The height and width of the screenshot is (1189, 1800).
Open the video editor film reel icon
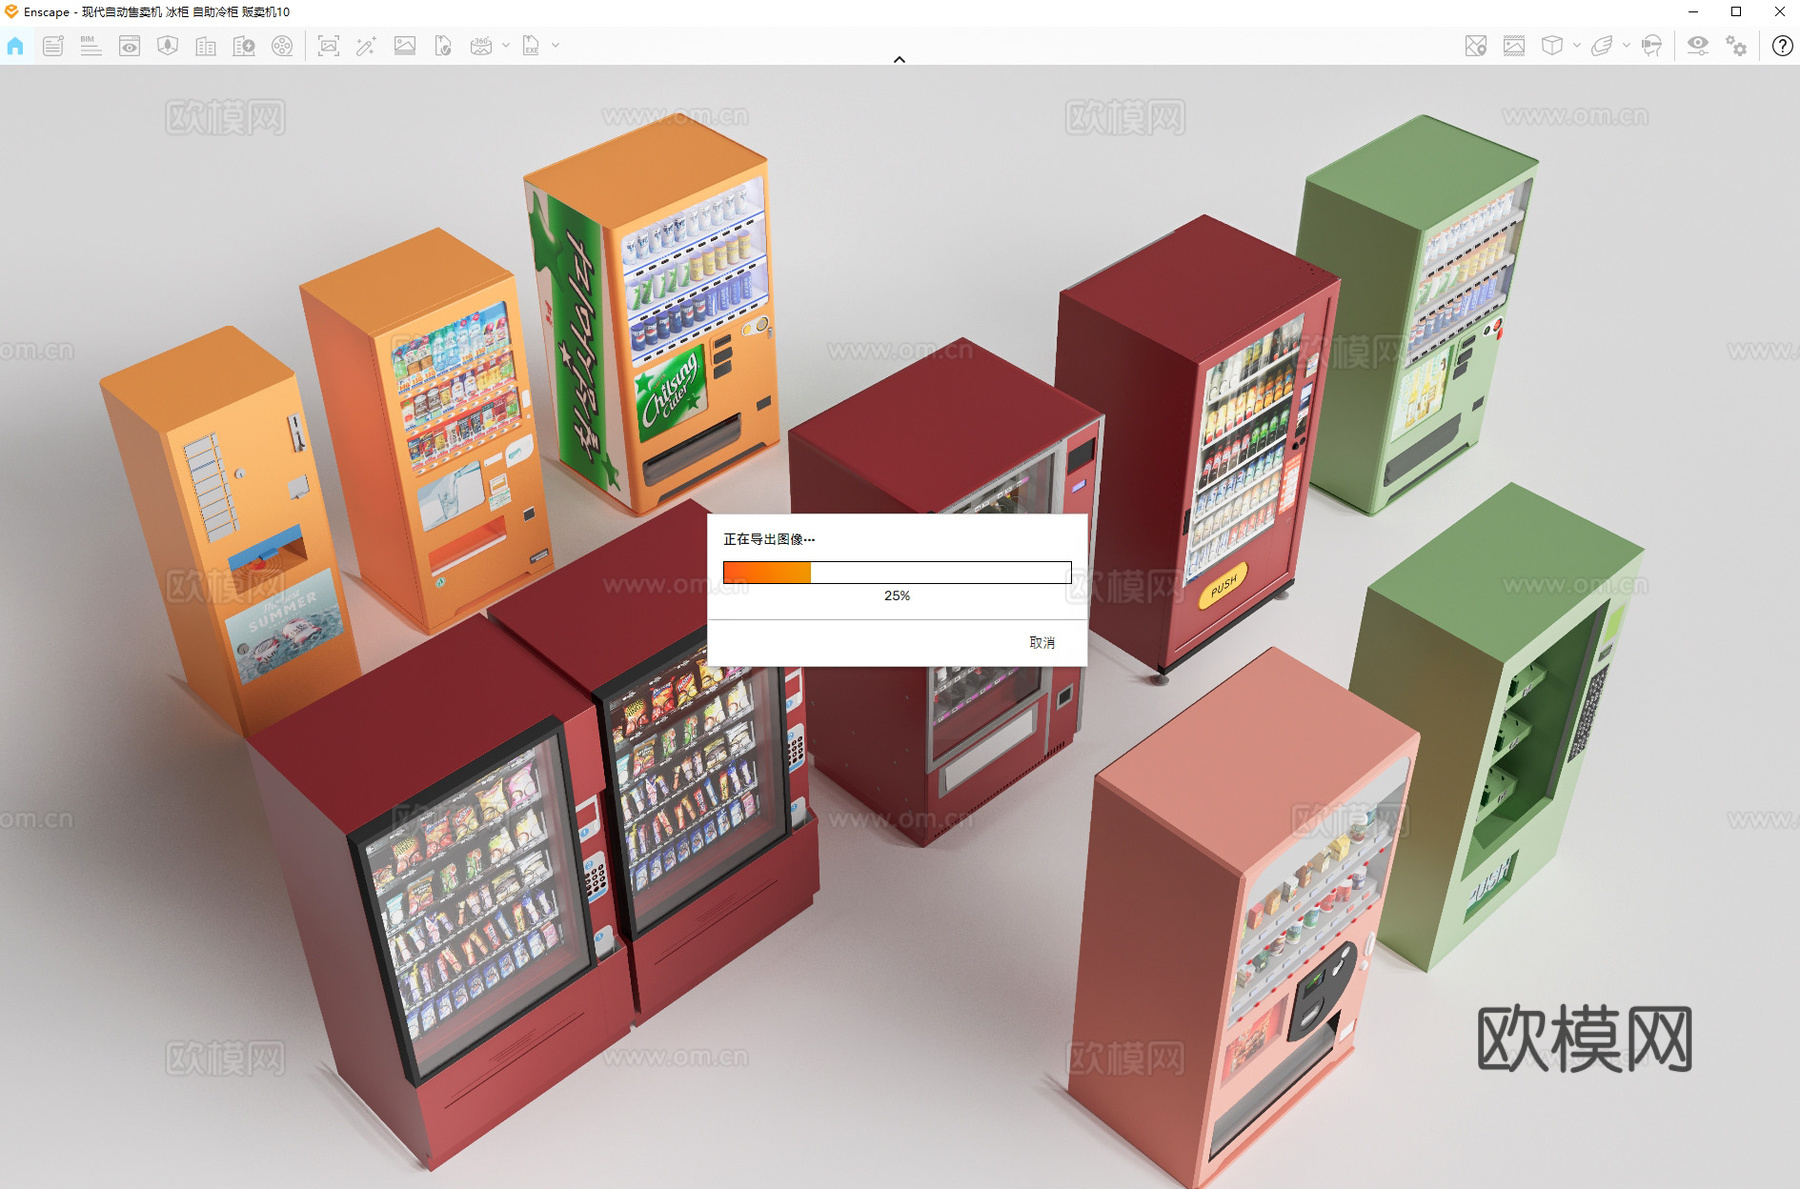[x=283, y=46]
